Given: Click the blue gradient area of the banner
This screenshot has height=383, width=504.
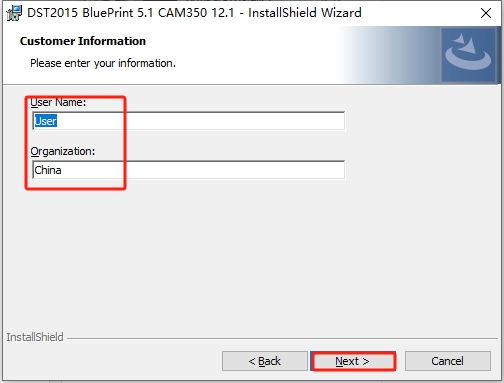Looking at the screenshot, I should (390, 55).
